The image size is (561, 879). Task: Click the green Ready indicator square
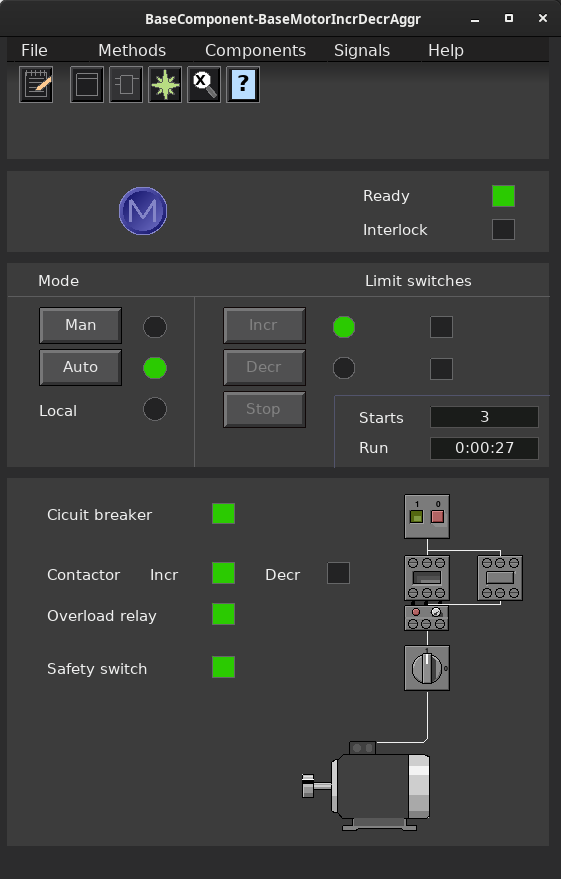pyautogui.click(x=503, y=196)
